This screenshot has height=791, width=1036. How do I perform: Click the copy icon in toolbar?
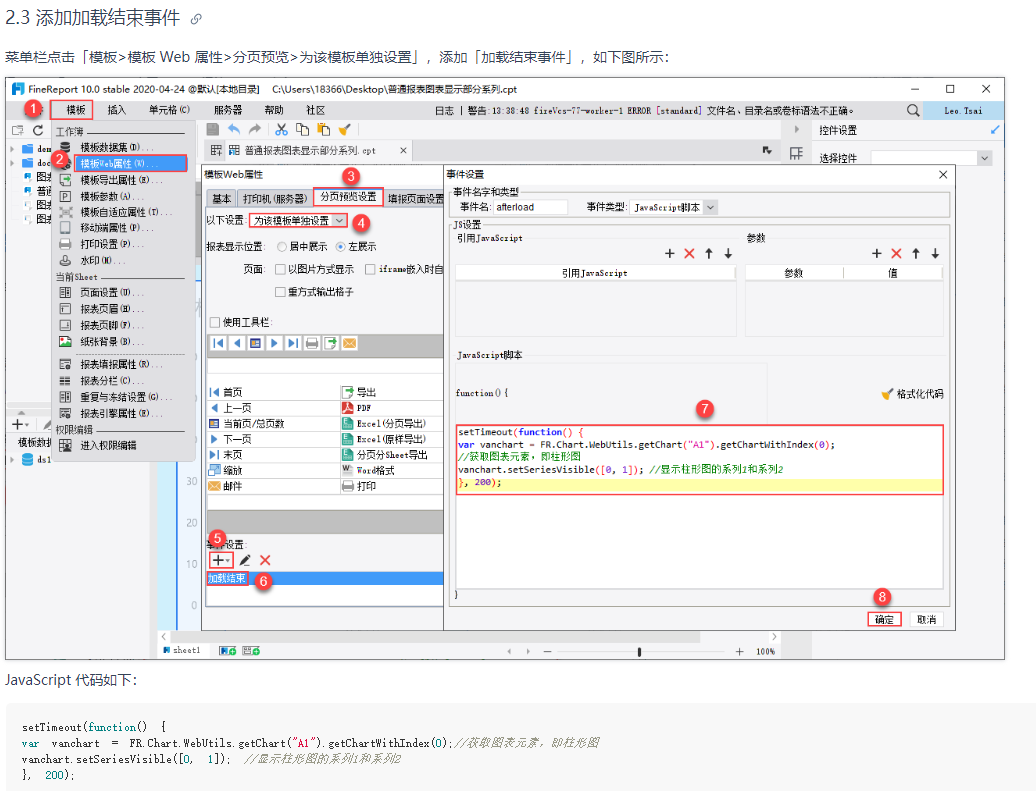[303, 130]
